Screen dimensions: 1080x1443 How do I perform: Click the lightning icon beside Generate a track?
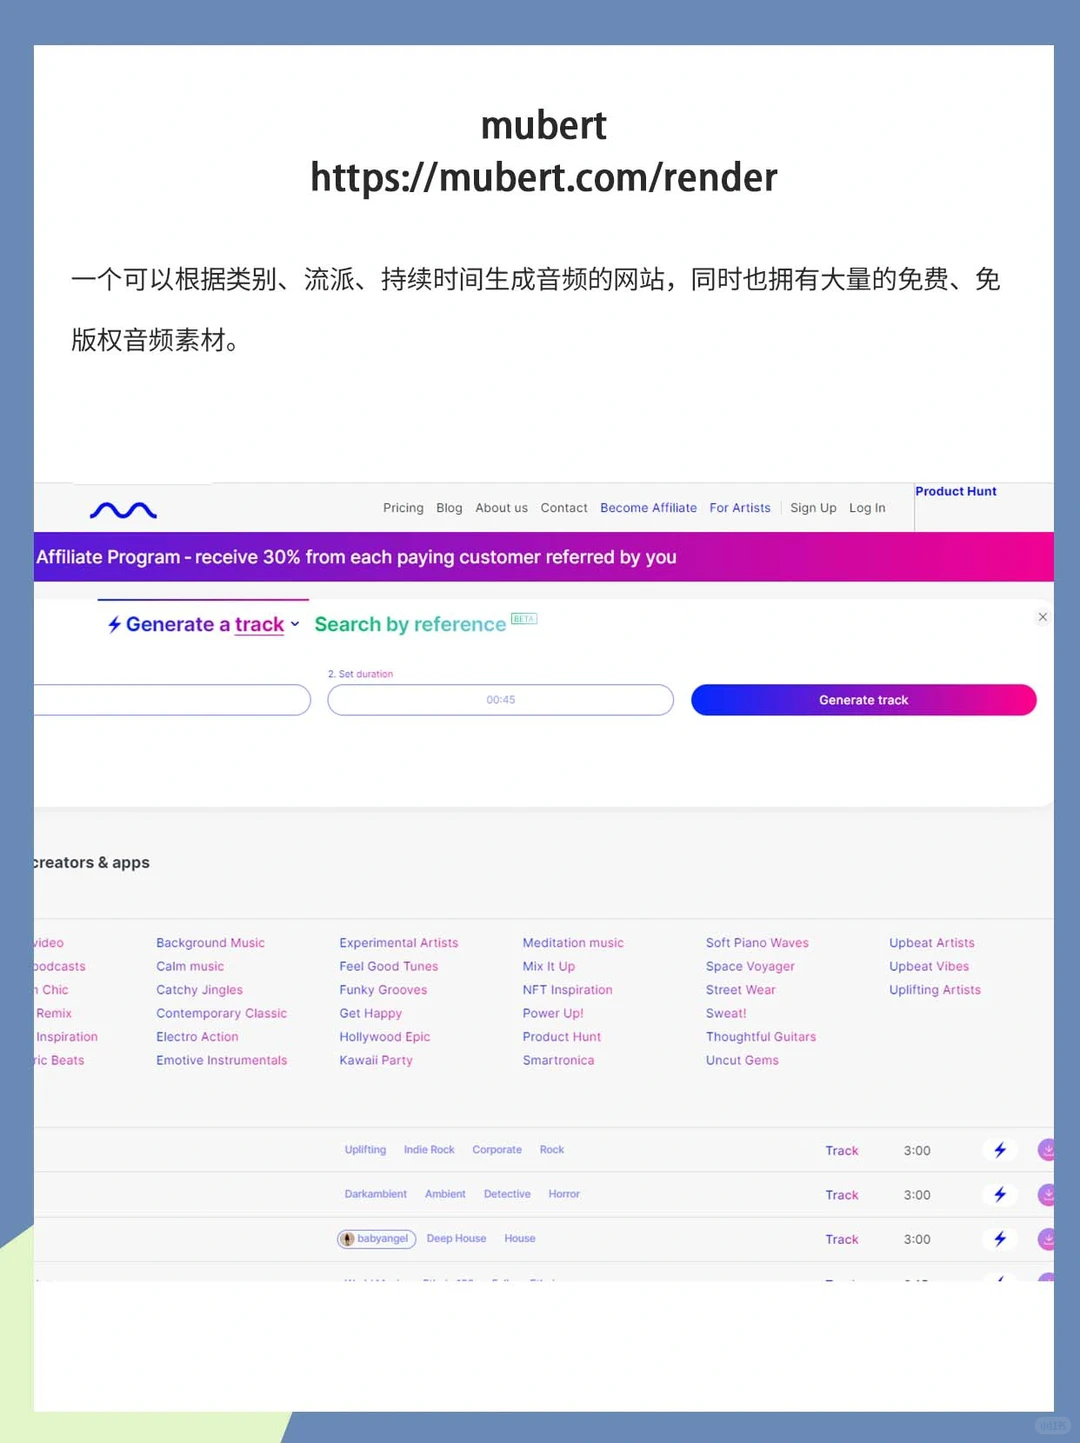coord(114,624)
